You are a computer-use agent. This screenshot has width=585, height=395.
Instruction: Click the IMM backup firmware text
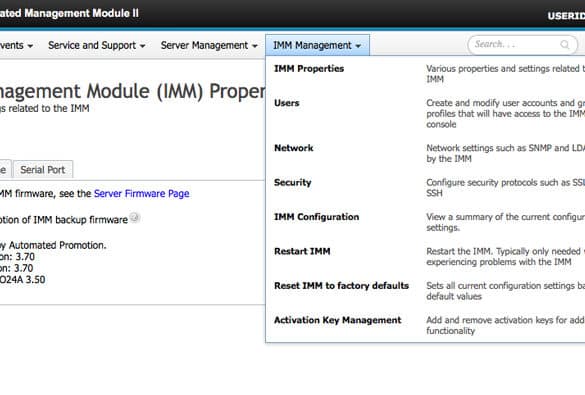coord(64,220)
